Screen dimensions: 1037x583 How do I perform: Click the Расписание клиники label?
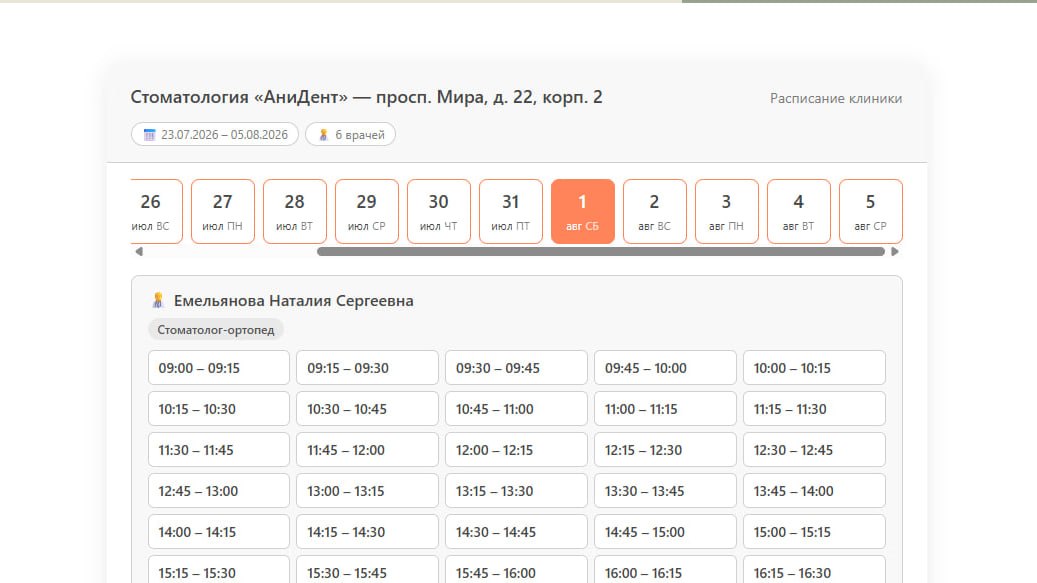tap(836, 98)
